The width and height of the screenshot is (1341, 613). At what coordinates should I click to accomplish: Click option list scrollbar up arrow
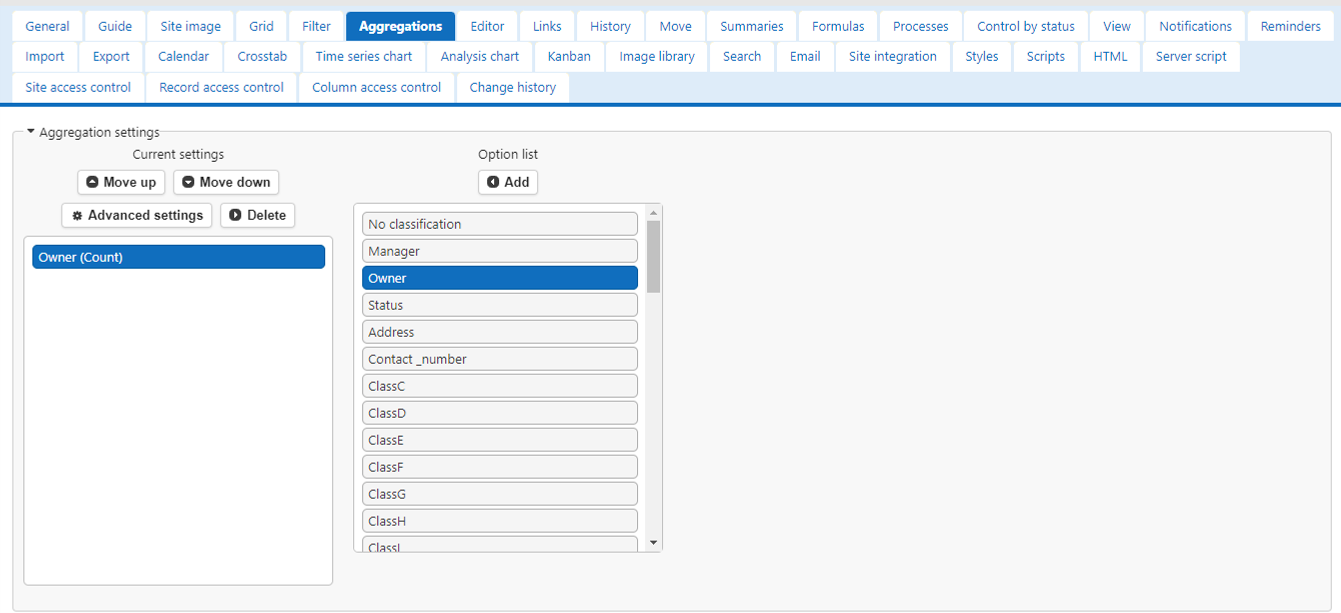(x=654, y=212)
